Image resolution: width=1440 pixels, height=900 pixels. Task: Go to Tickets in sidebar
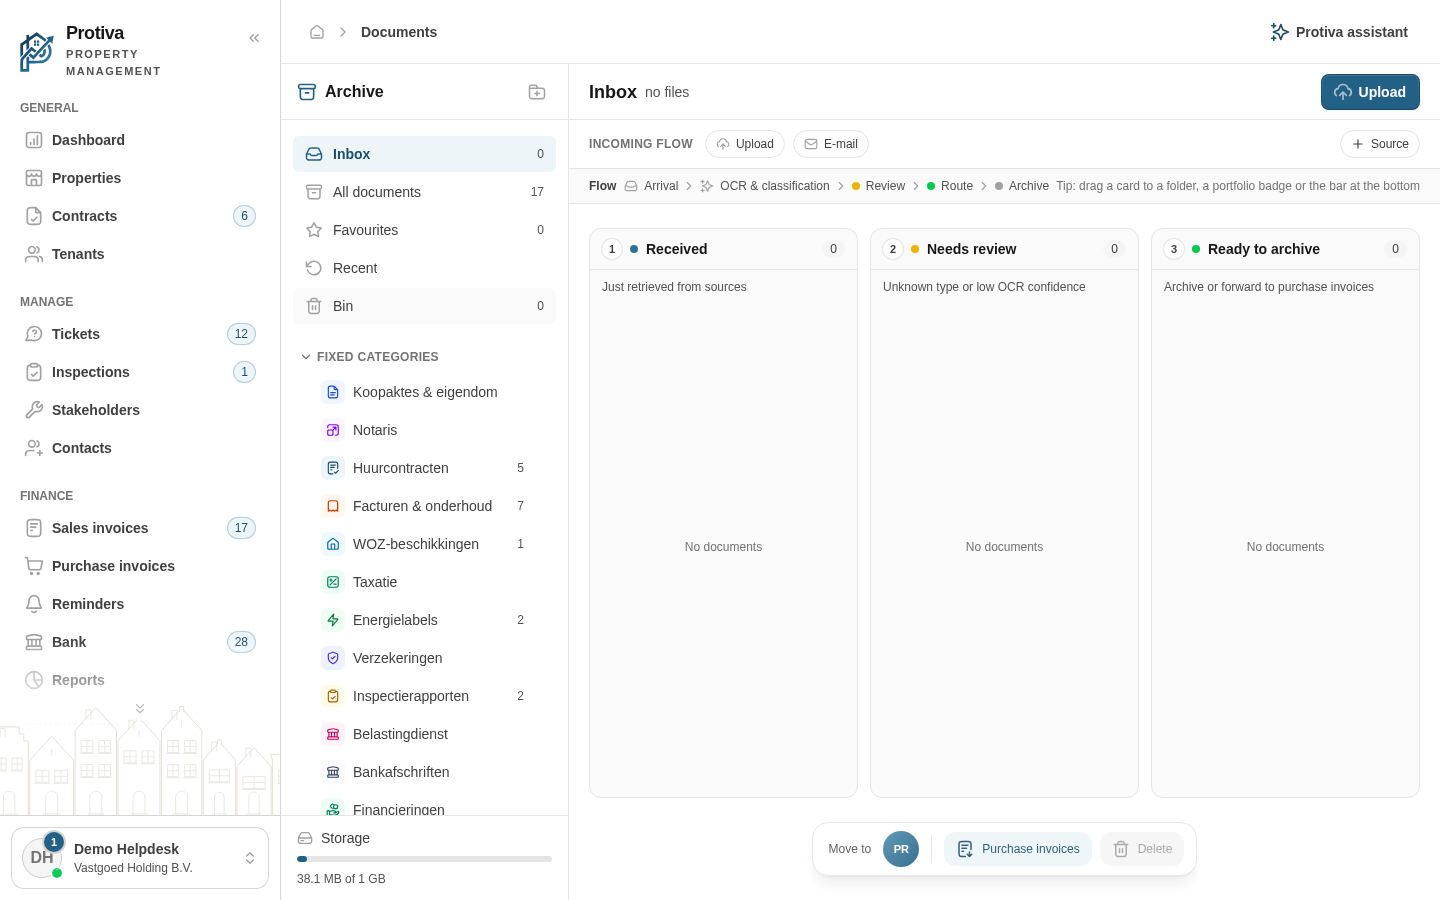tap(140, 334)
